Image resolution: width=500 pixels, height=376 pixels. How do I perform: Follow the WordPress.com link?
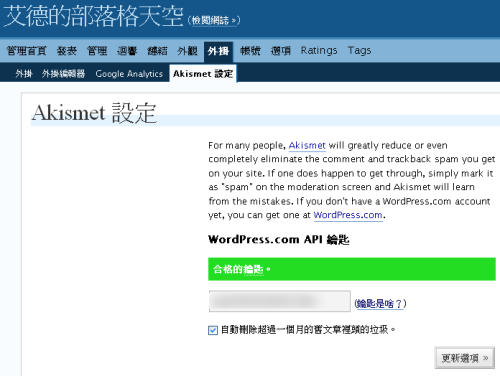click(x=348, y=215)
